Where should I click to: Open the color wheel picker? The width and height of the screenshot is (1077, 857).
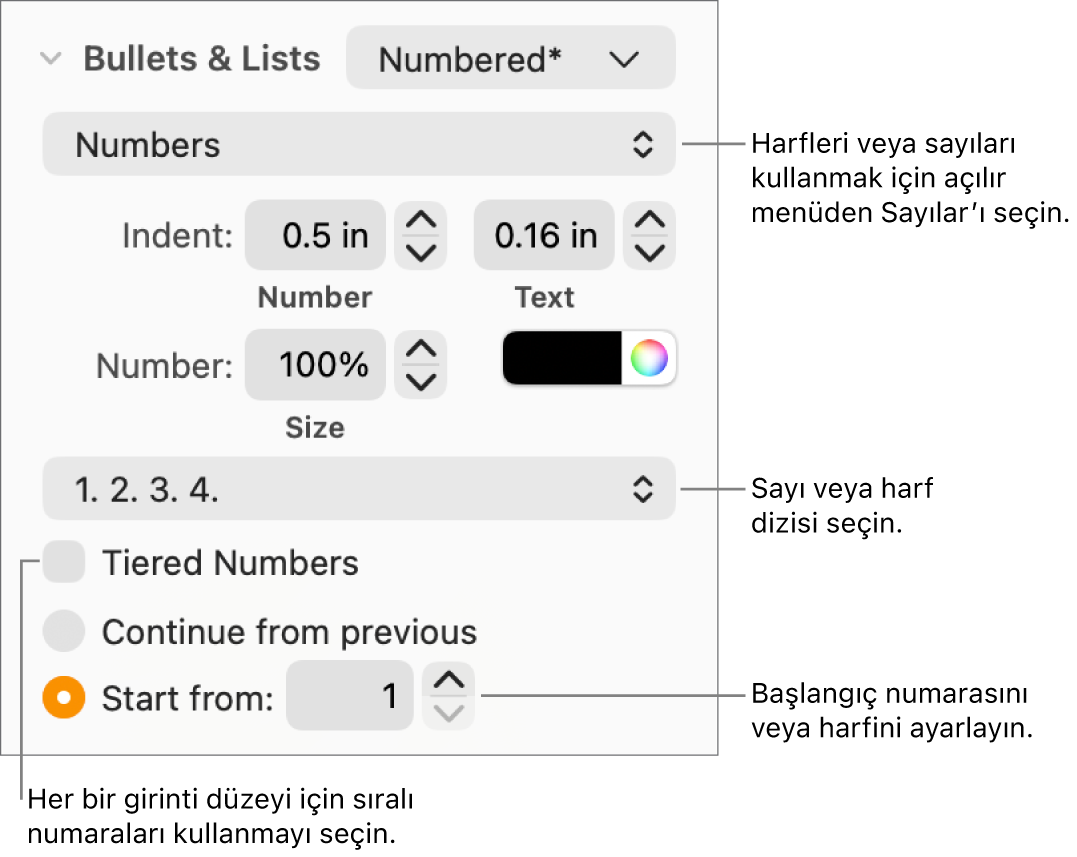pyautogui.click(x=649, y=358)
